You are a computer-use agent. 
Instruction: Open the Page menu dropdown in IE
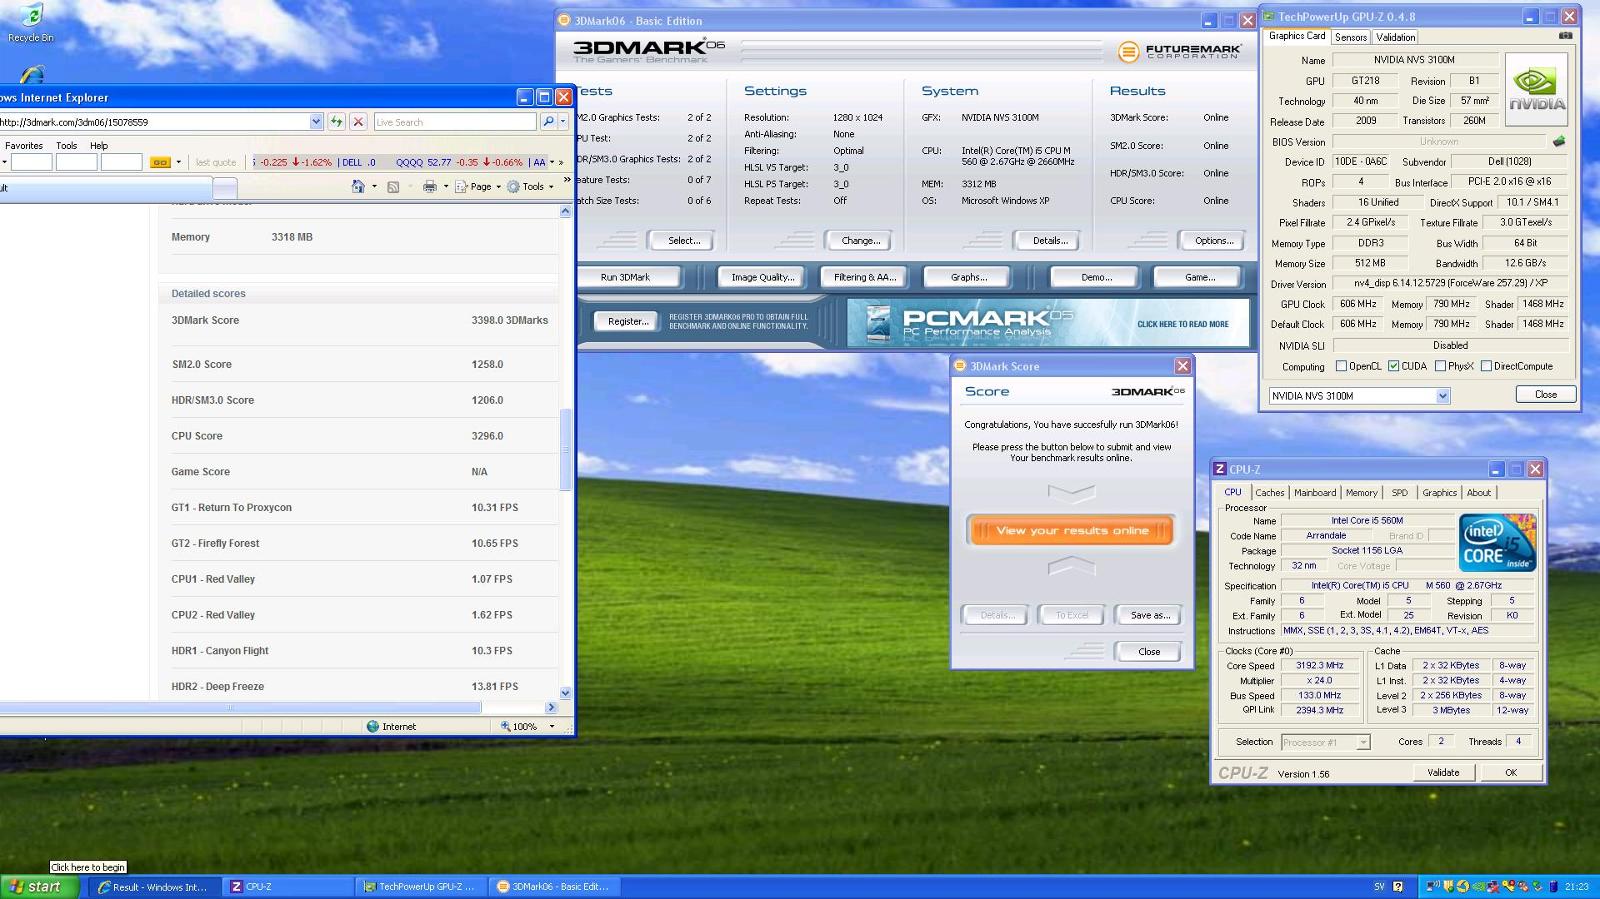(478, 186)
